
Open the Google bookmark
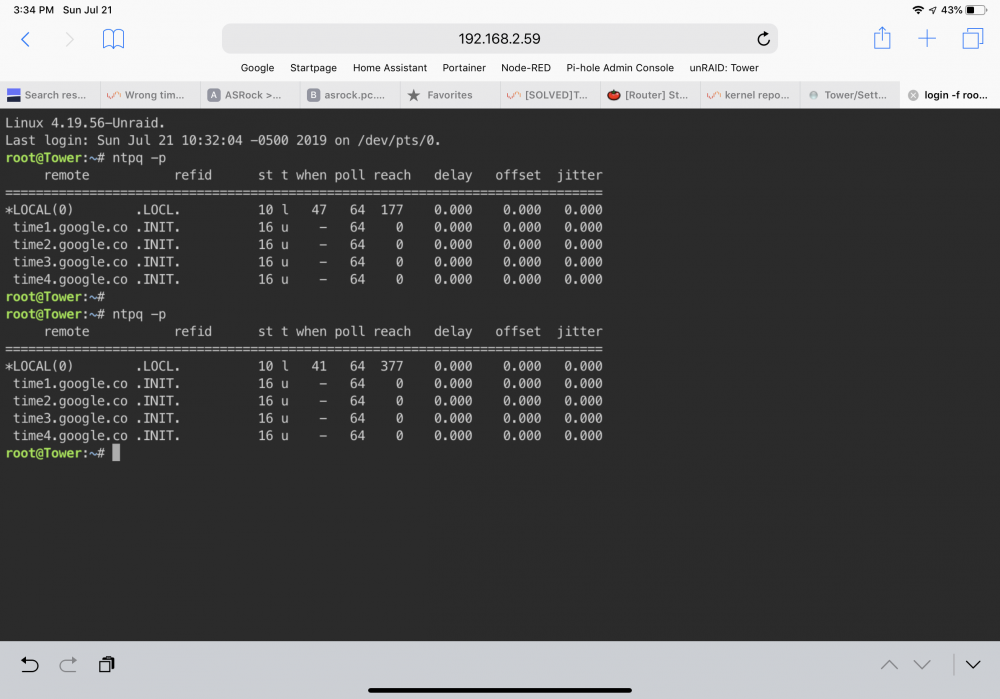[257, 68]
